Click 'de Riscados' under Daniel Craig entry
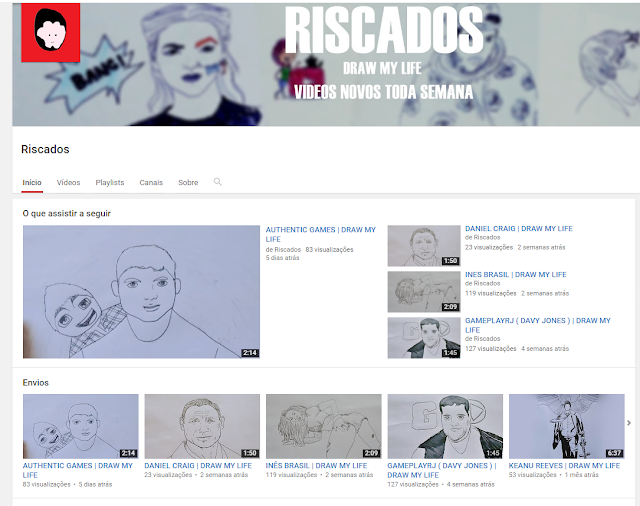This screenshot has height=506, width=640. [482, 237]
